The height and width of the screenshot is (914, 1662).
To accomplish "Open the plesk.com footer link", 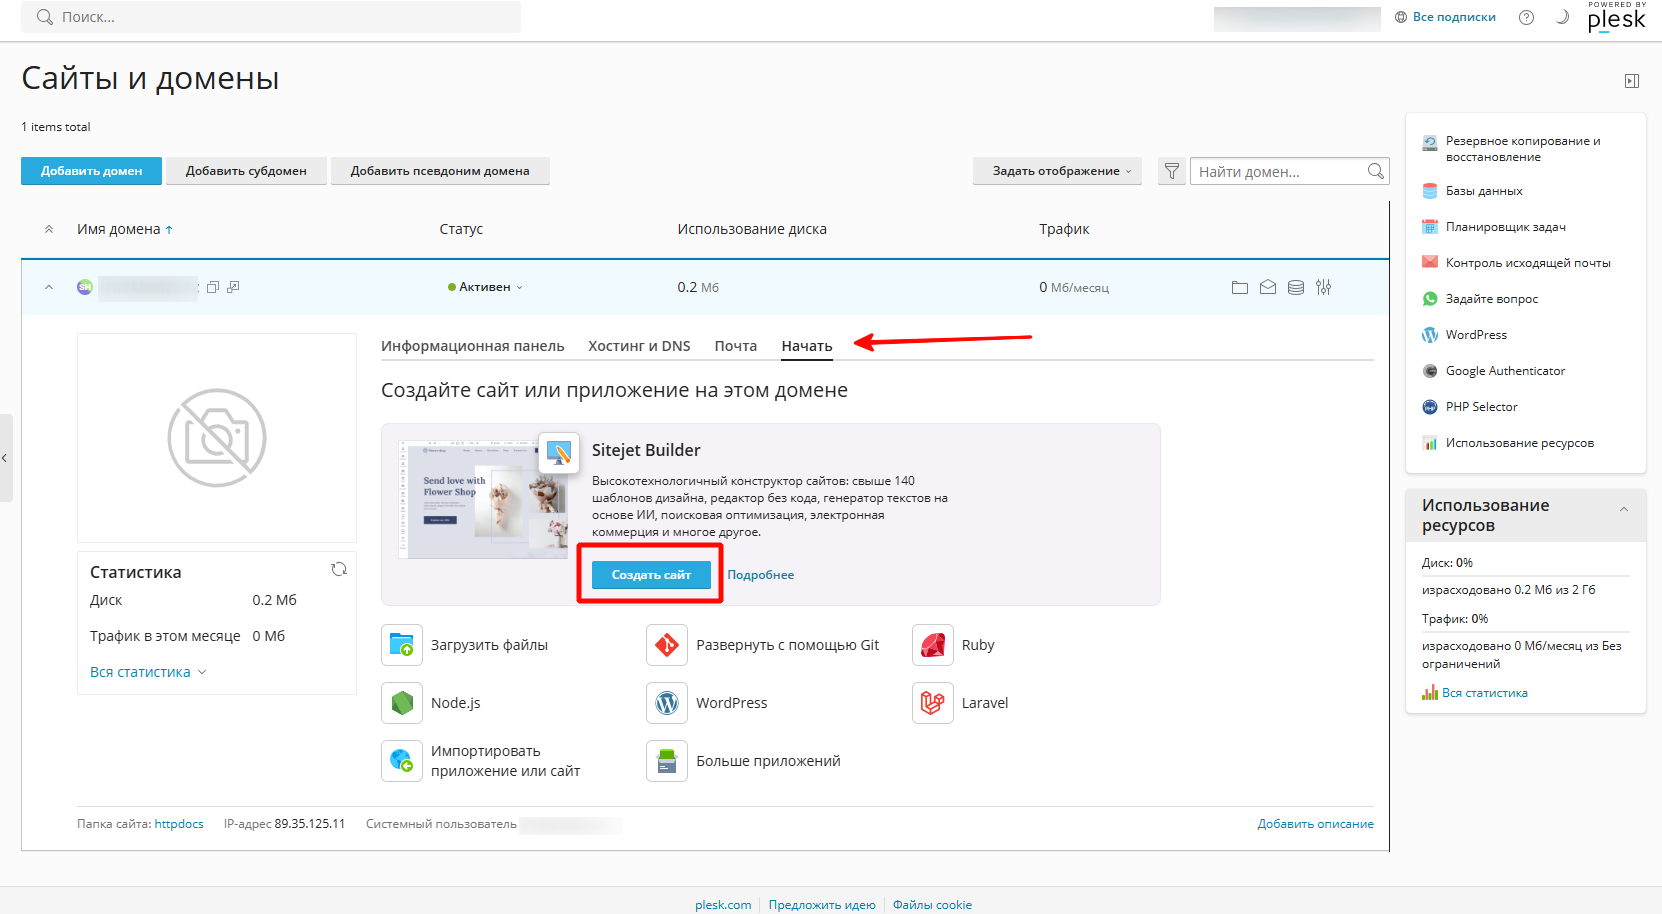I will coord(723,905).
